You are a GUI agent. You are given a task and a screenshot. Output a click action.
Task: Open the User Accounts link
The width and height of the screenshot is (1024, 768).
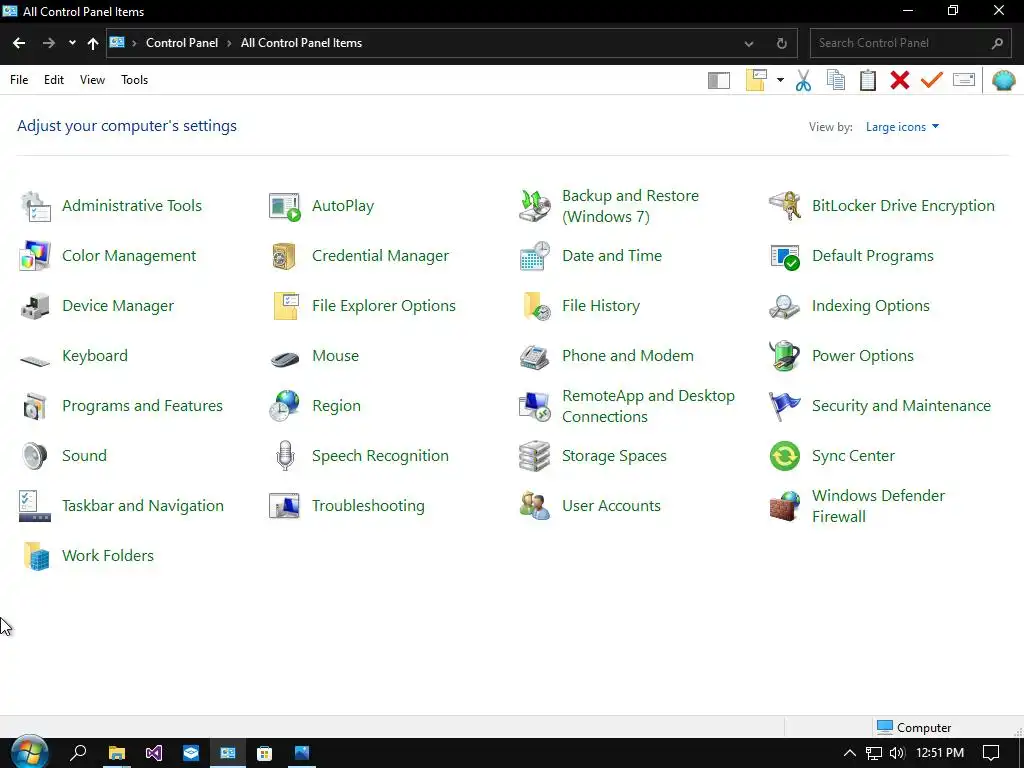point(611,506)
